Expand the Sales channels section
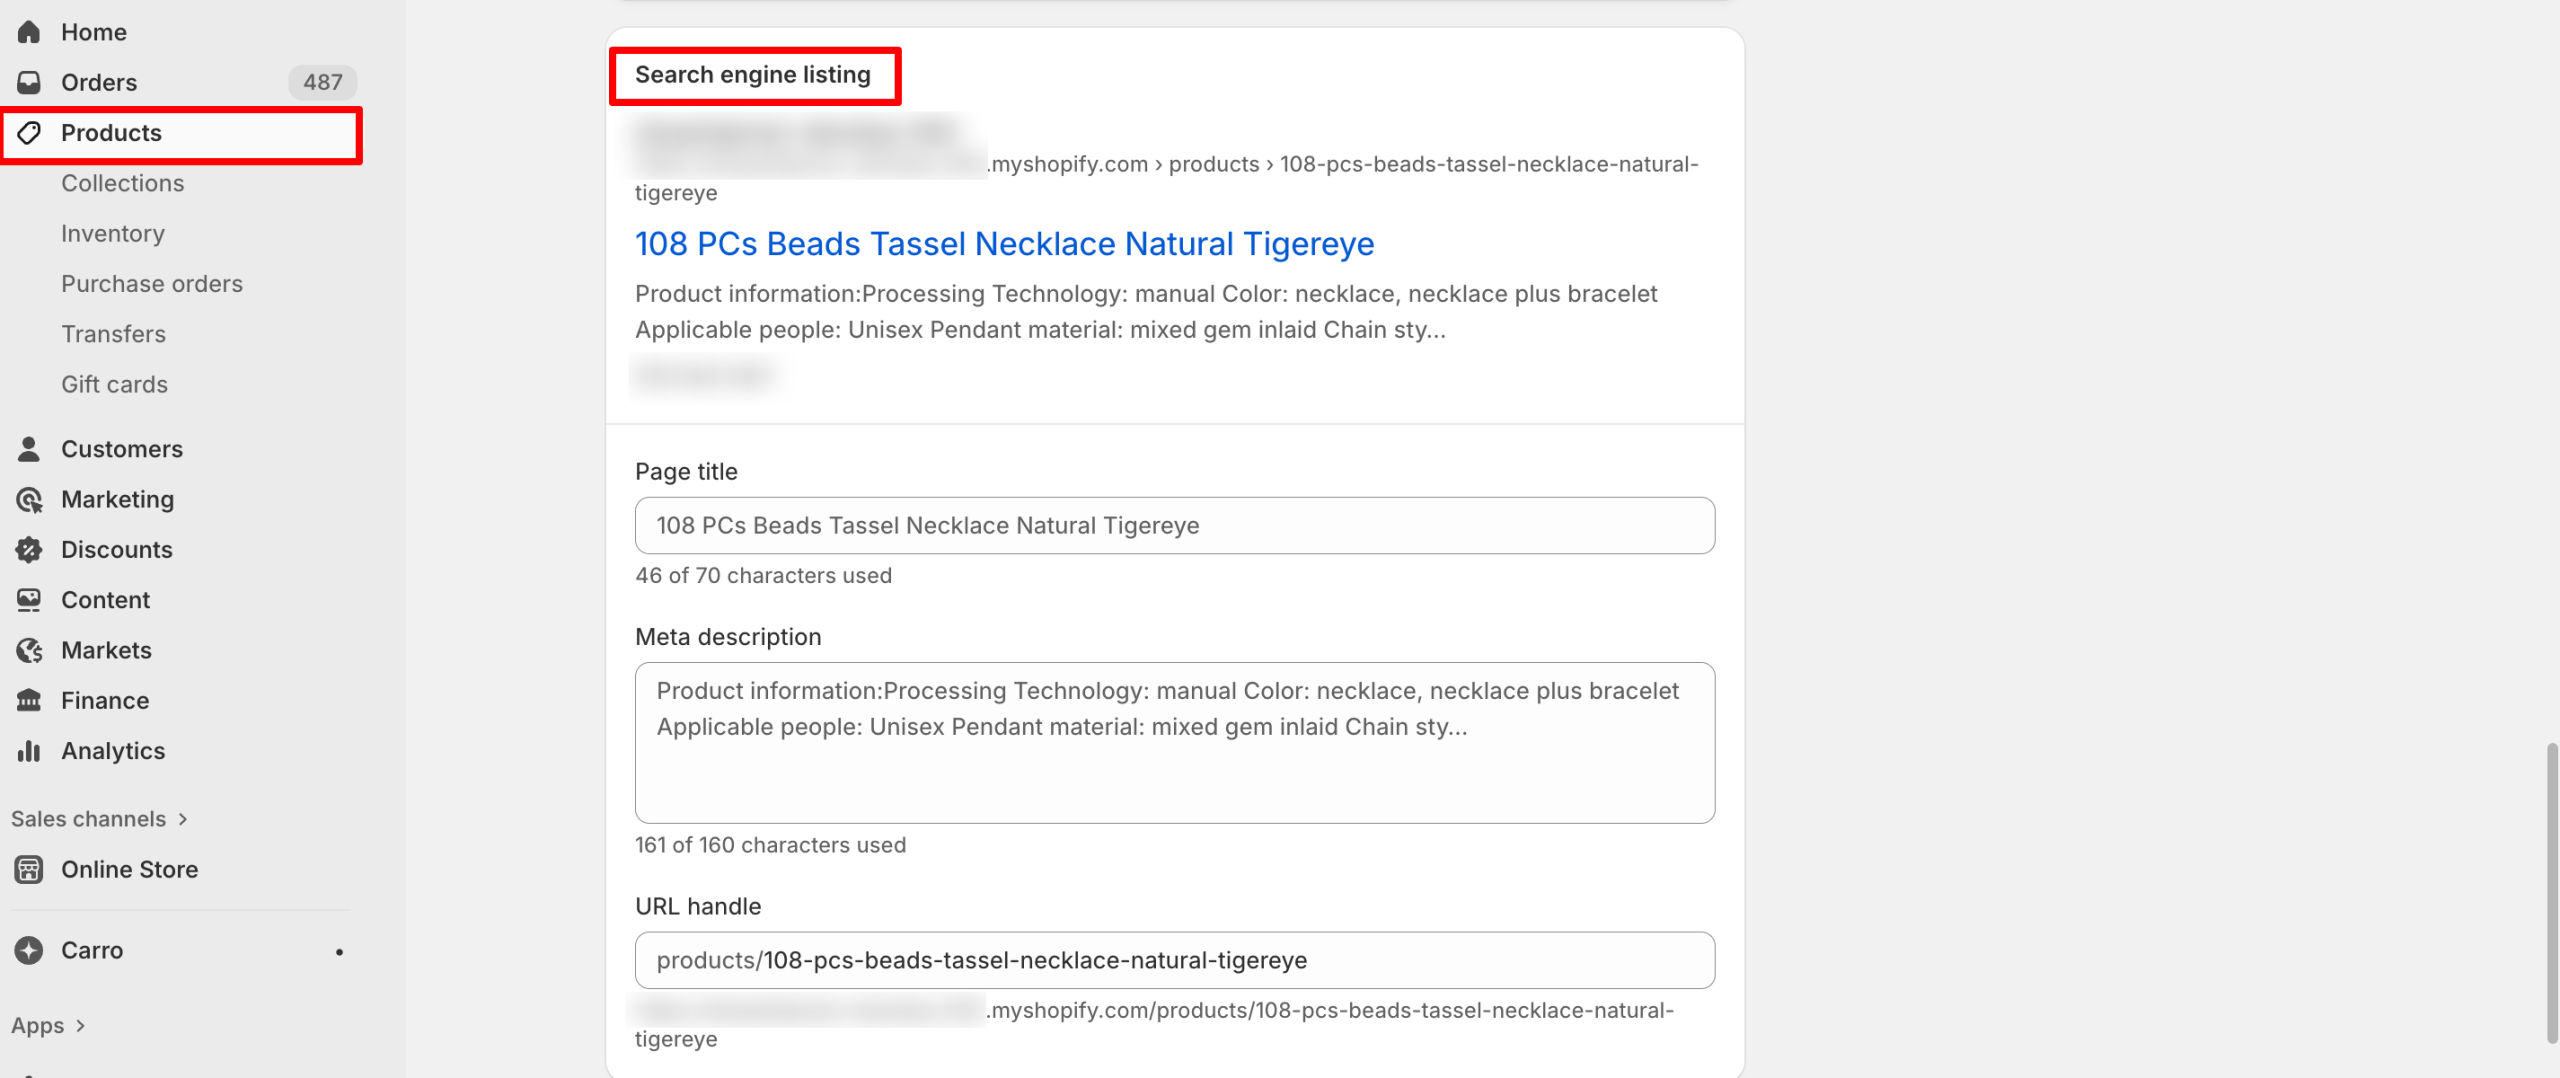2560x1078 pixels. pyautogui.click(x=100, y=818)
